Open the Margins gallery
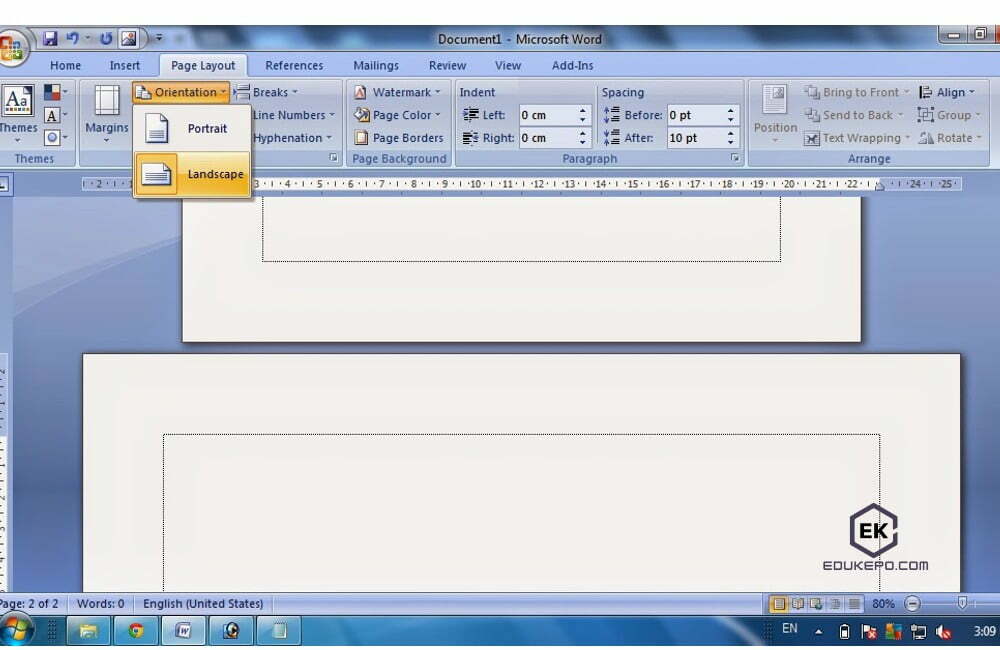The image size is (1000, 650). 106,111
